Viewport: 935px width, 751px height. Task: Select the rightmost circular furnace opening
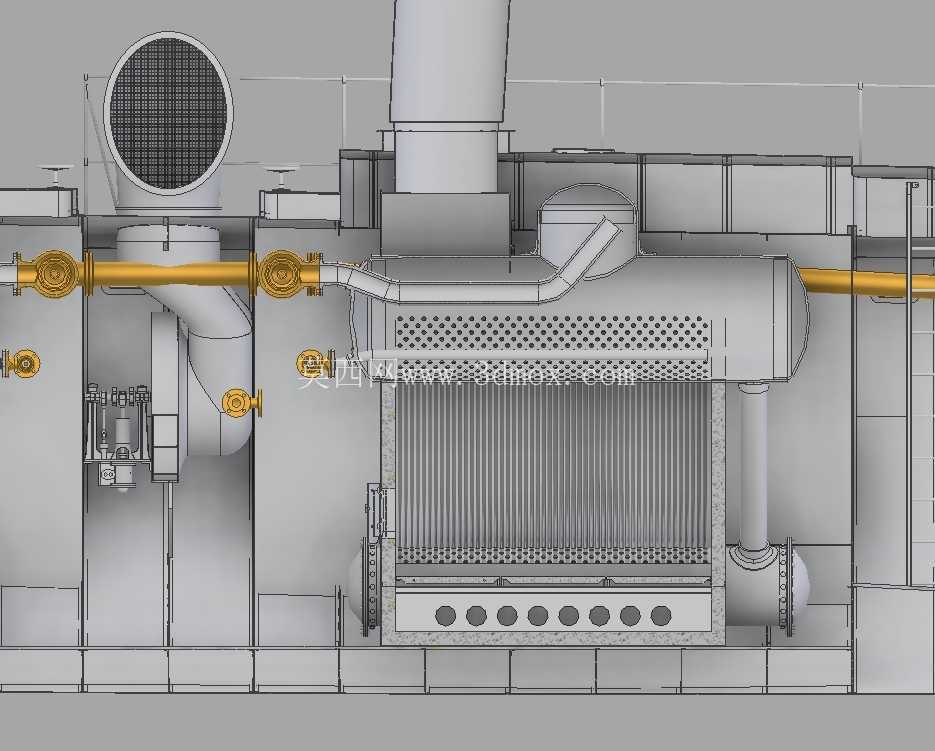pos(661,616)
